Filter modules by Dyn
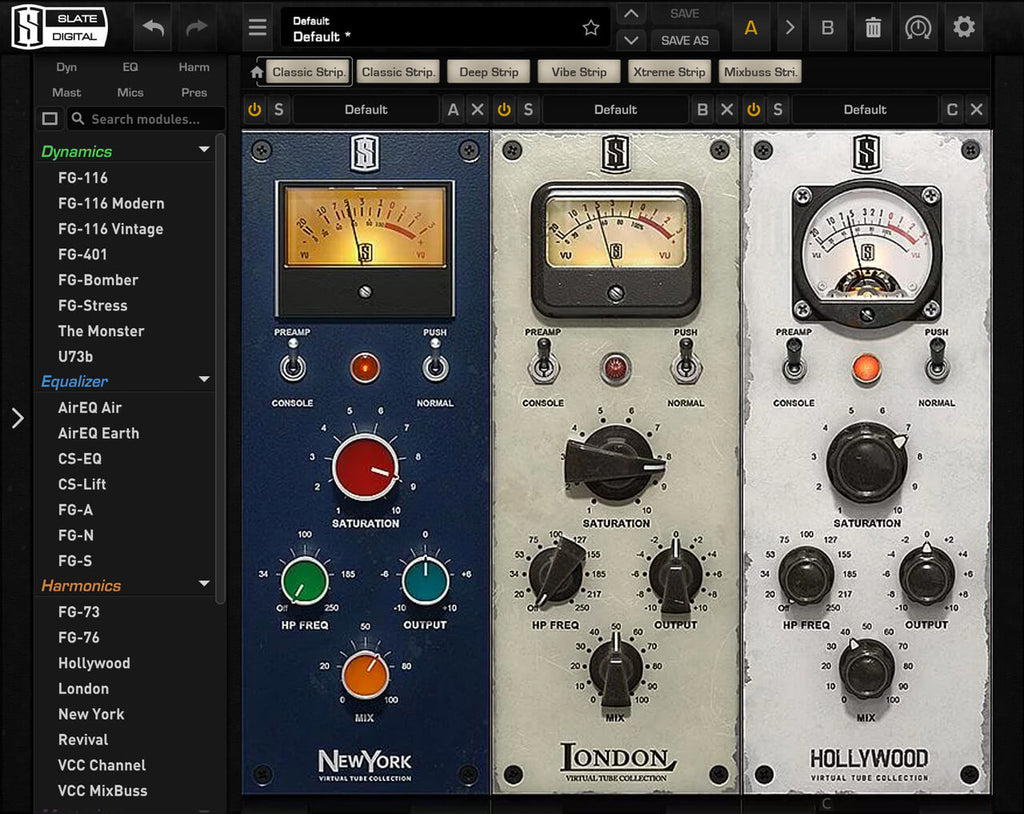Screen dimensions: 1024x814 67,67
